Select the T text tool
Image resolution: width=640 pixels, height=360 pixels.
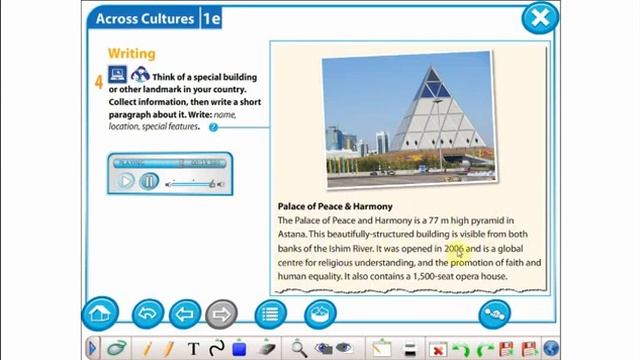193,349
